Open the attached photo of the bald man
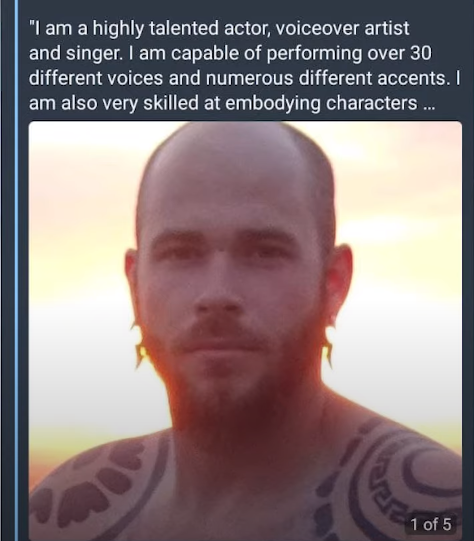Screen dimensions: 474x541 245,331
